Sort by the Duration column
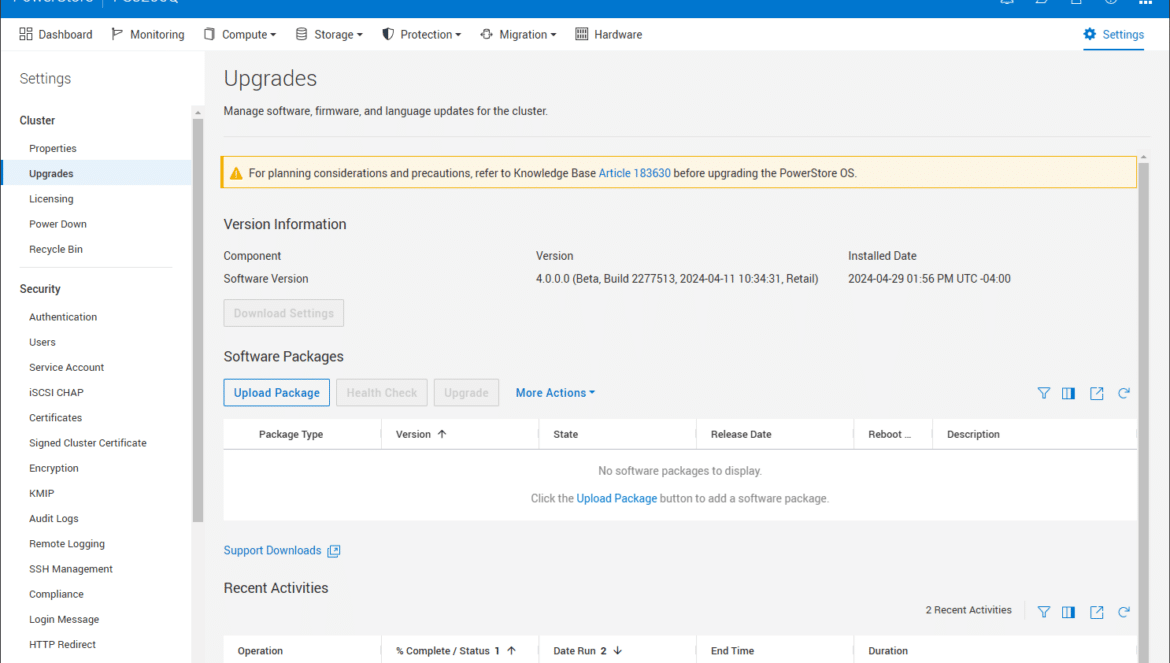 tap(888, 651)
